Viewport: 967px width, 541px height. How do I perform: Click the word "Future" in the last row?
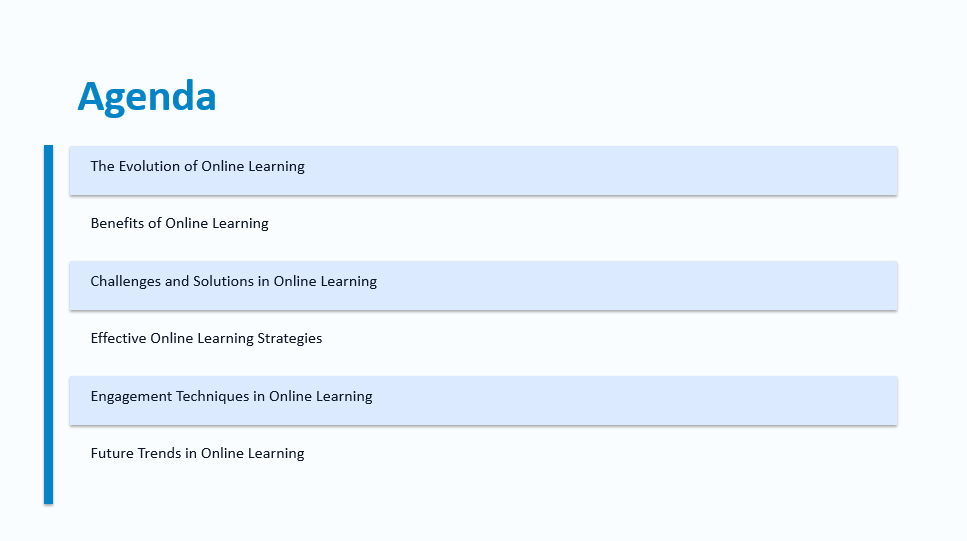[x=111, y=454]
